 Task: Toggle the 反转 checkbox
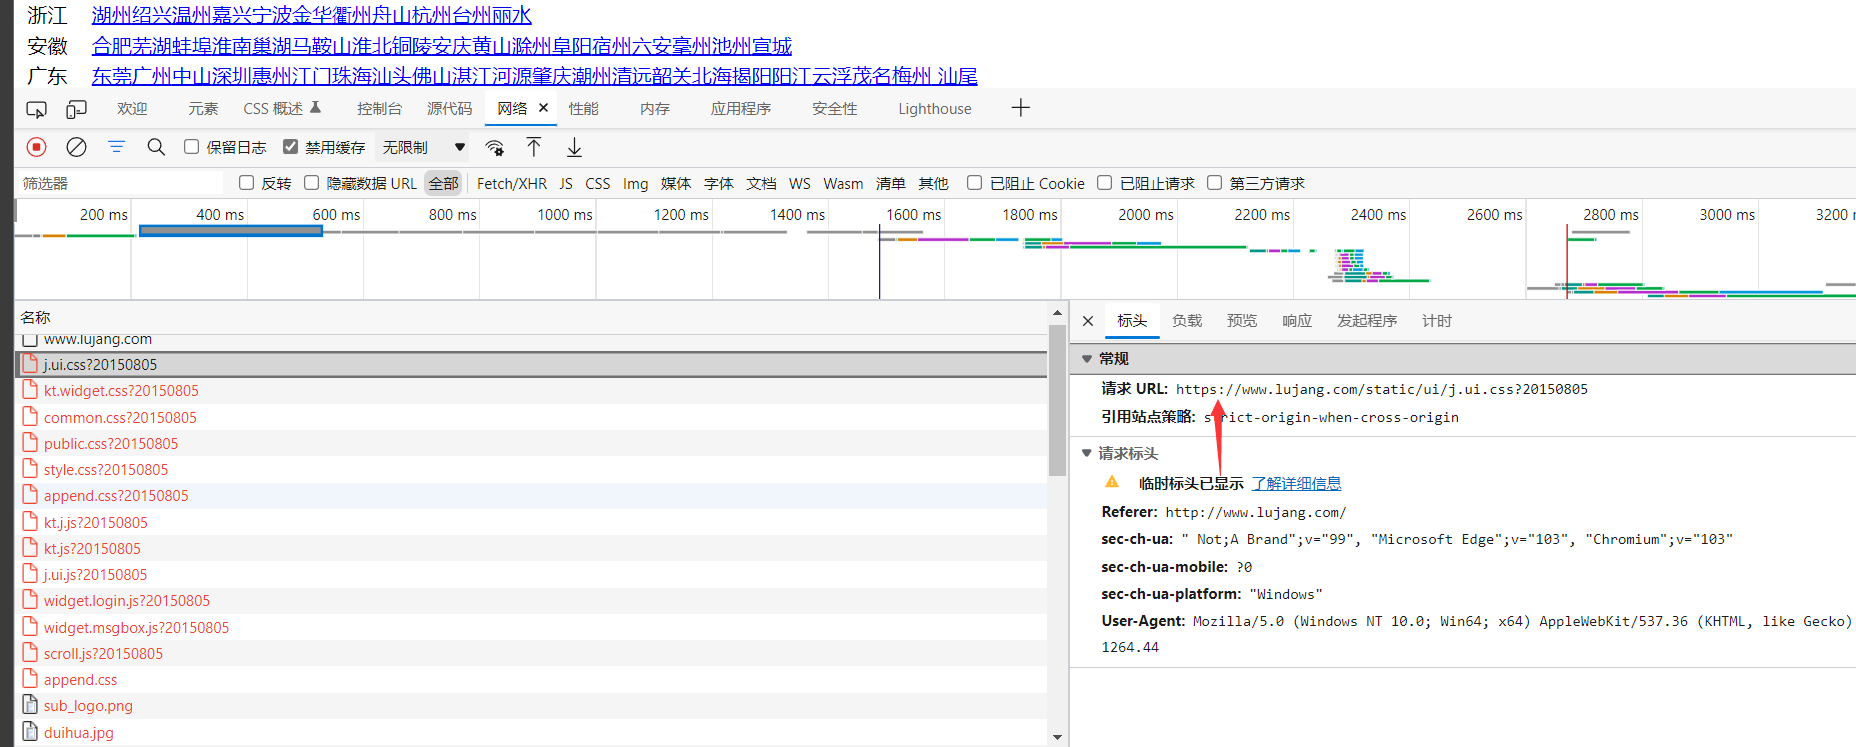pyautogui.click(x=246, y=183)
